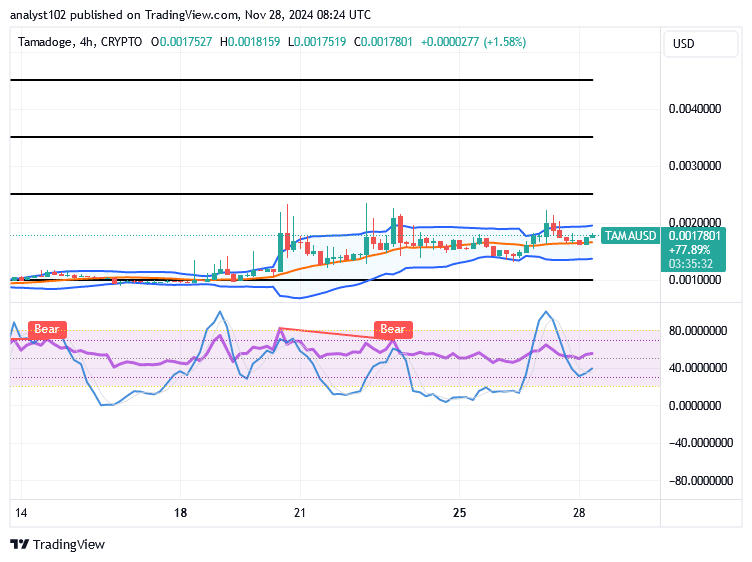Viewport: 752px width, 562px height.
Task: Click the first Bear label on the oscillator
Action: tap(47, 329)
